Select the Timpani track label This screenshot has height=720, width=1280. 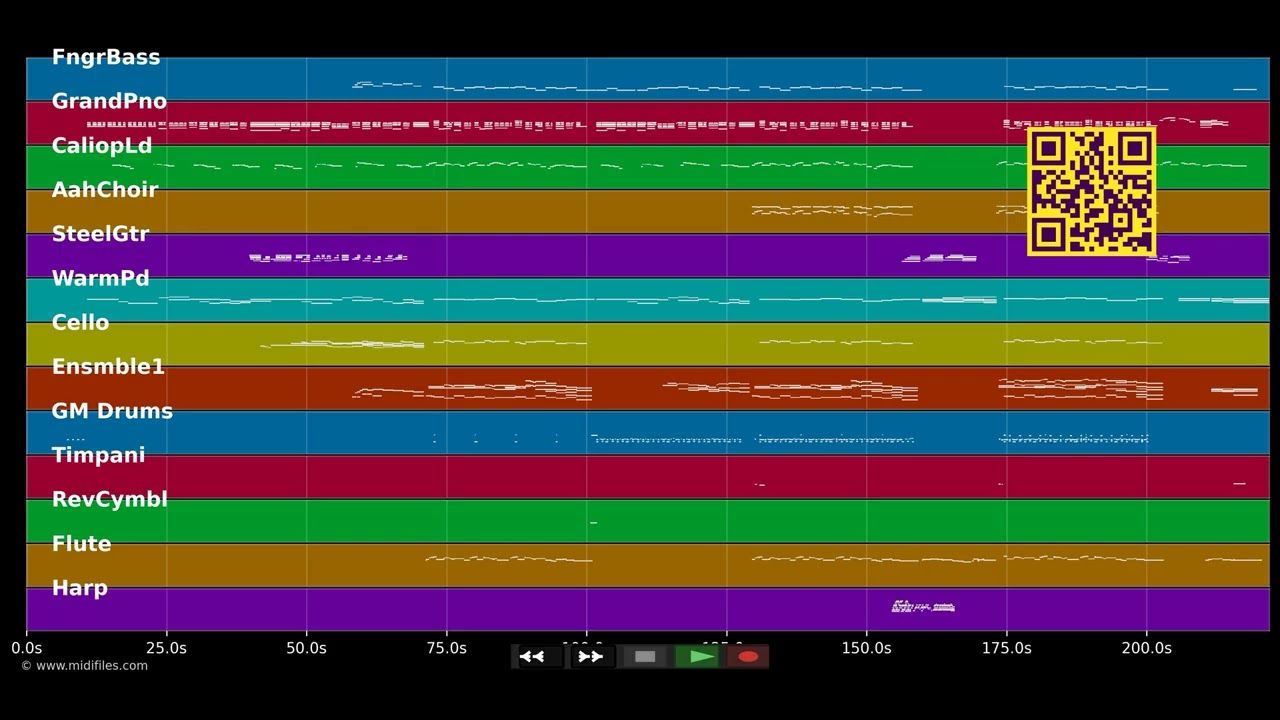(98, 455)
